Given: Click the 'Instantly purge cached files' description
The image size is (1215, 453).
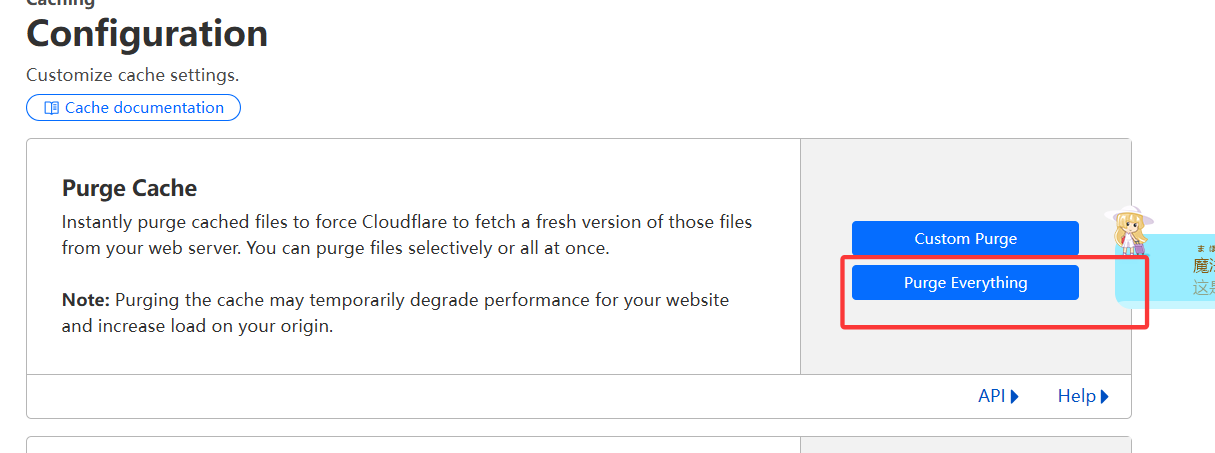Looking at the screenshot, I should tap(407, 234).
